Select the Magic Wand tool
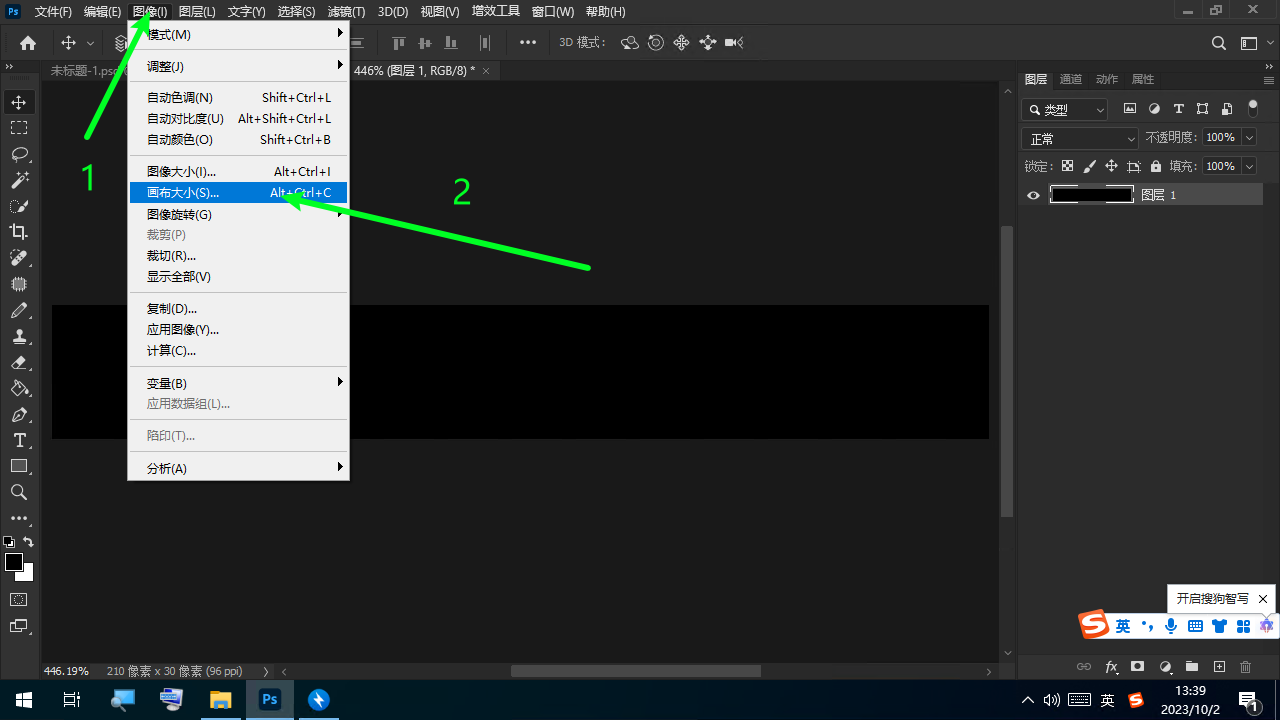Image resolution: width=1280 pixels, height=720 pixels. [x=19, y=180]
